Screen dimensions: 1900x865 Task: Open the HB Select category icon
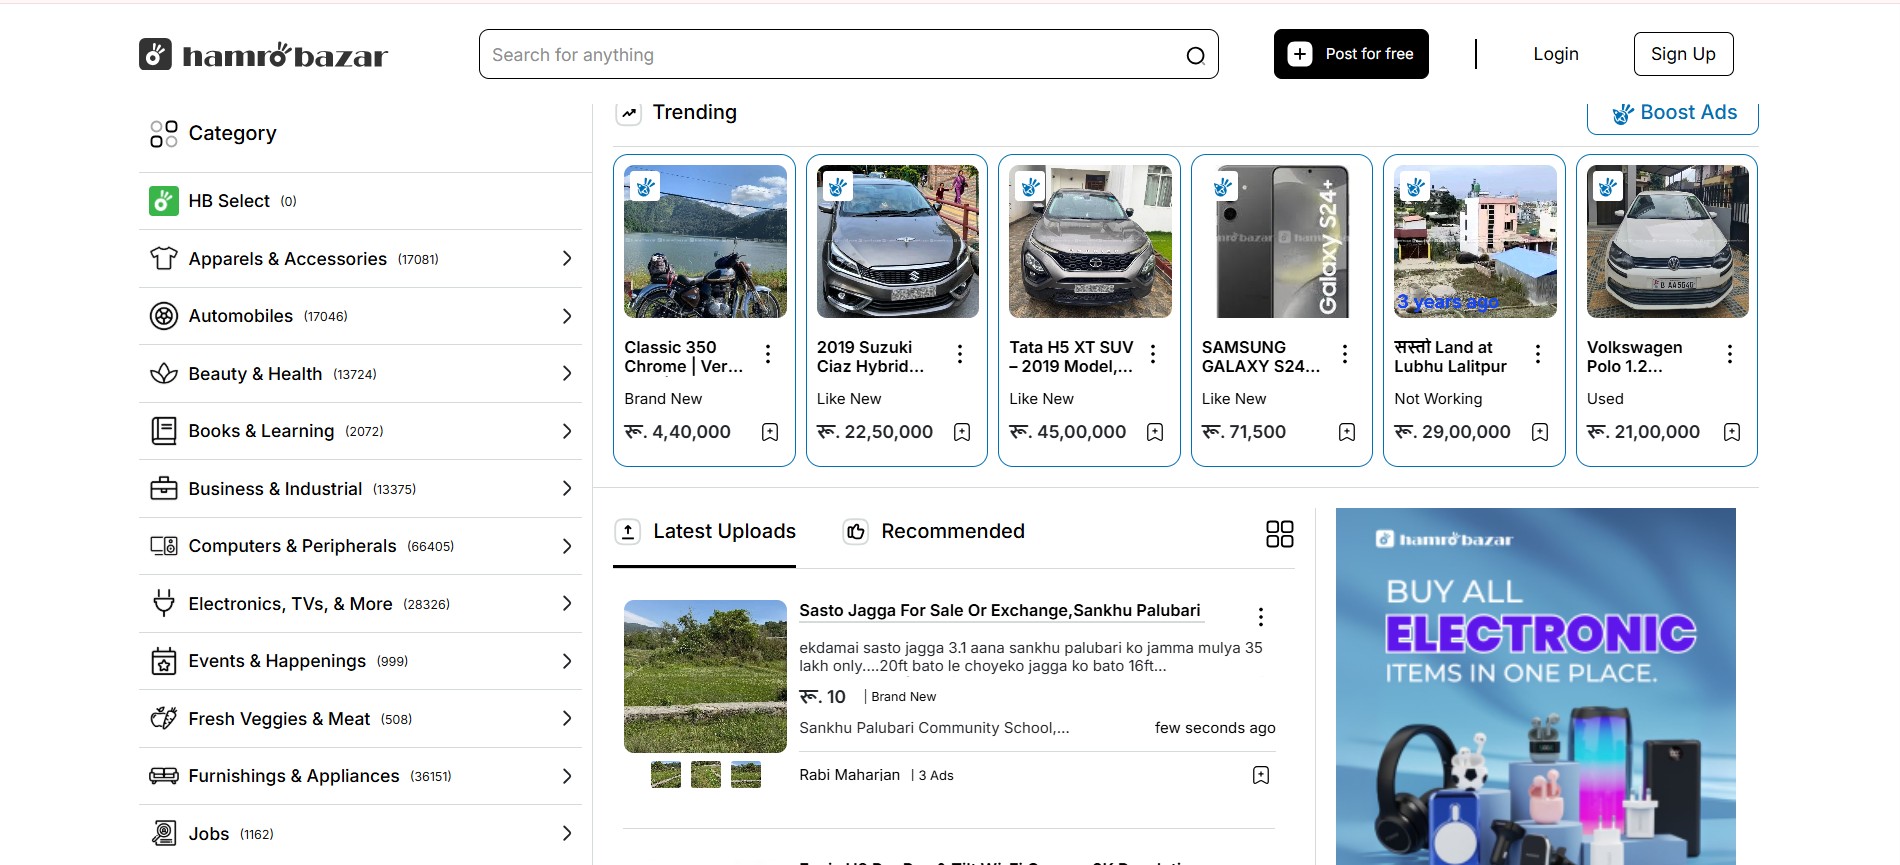[x=164, y=201]
